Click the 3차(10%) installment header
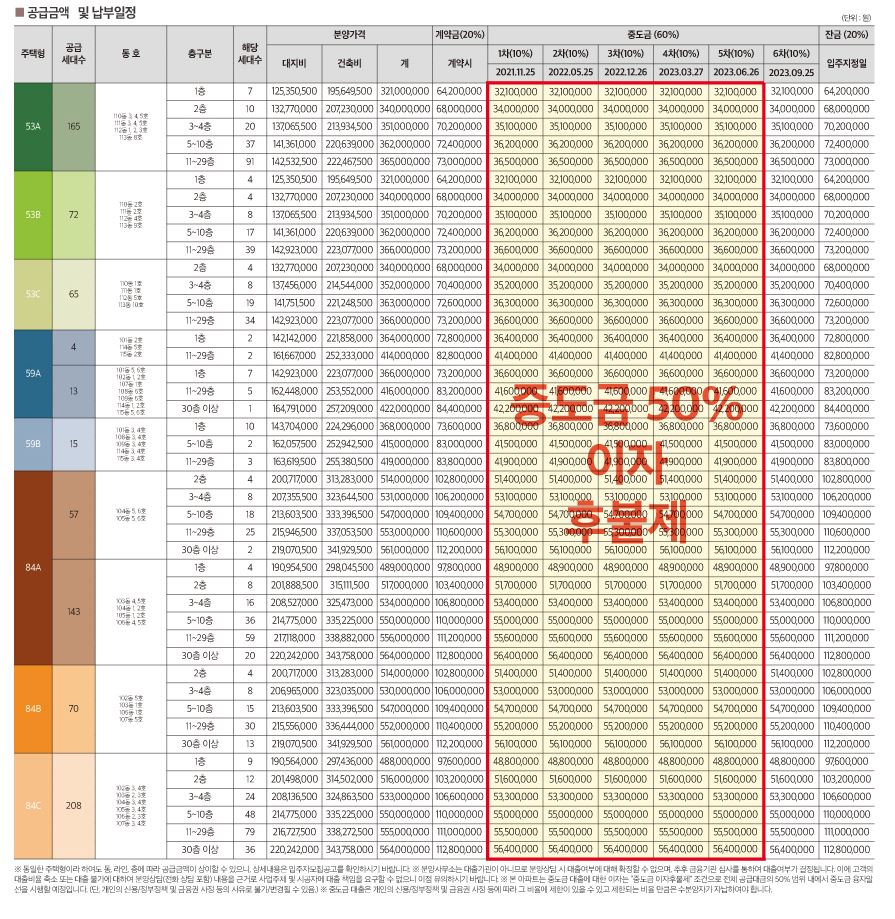 point(625,53)
